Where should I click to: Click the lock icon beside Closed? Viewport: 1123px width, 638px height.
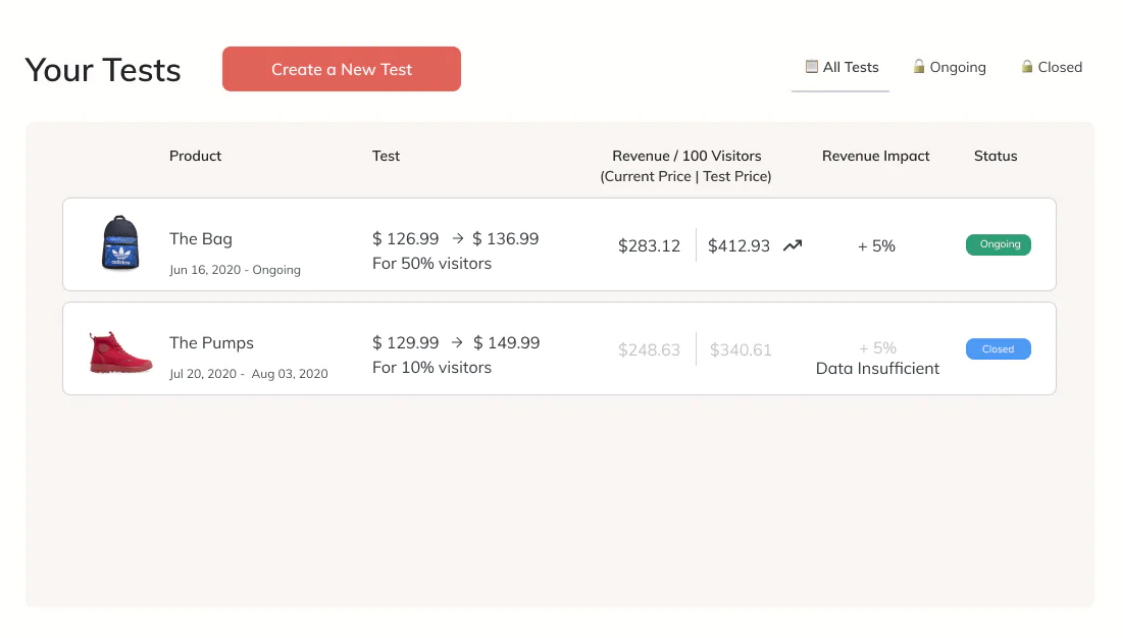tap(1026, 67)
